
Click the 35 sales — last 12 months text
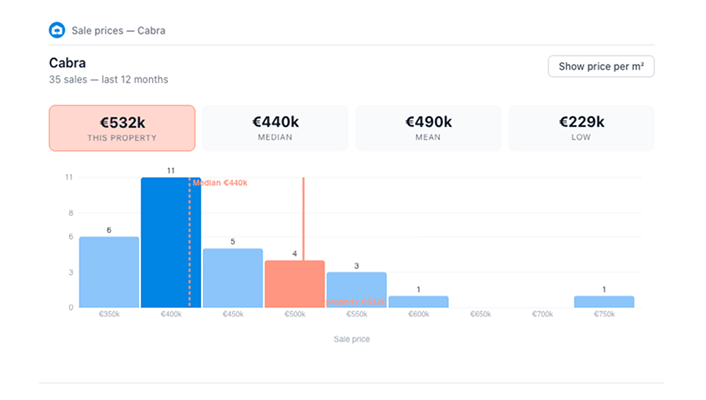(108, 79)
